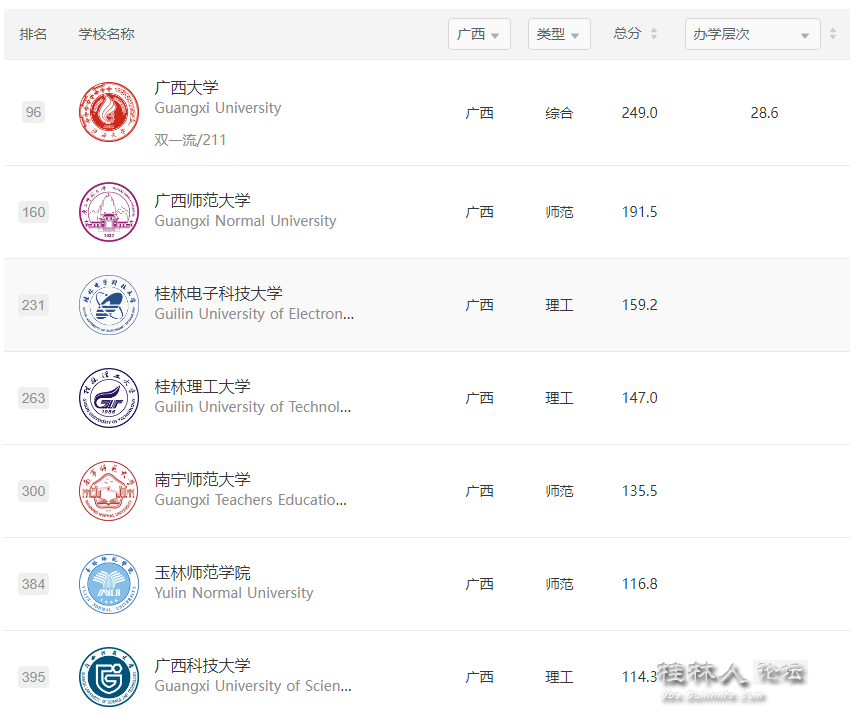Click the total score 159.2
858x723 pixels.
[639, 305]
